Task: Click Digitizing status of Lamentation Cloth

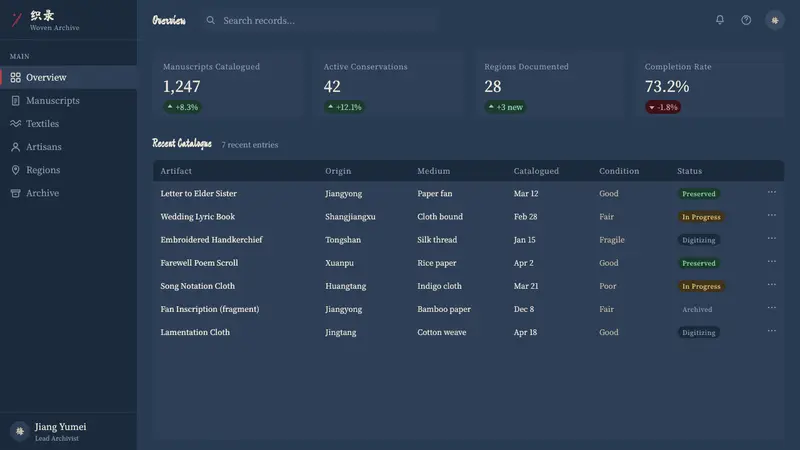Action: 698,332
